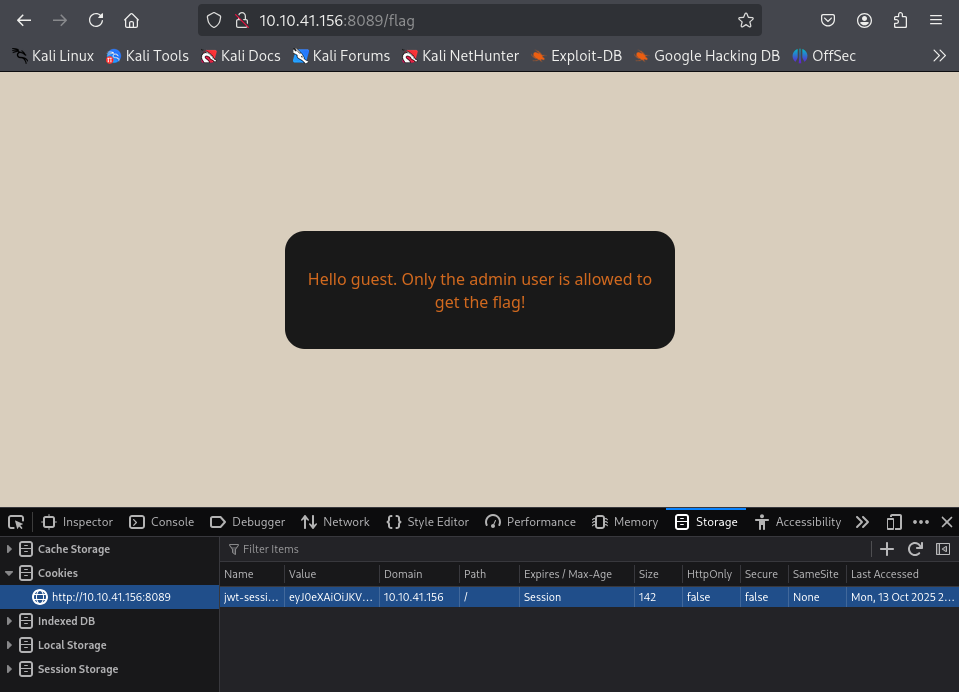Switch to the Inspector tab
The width and height of the screenshot is (959, 692).
pos(77,522)
